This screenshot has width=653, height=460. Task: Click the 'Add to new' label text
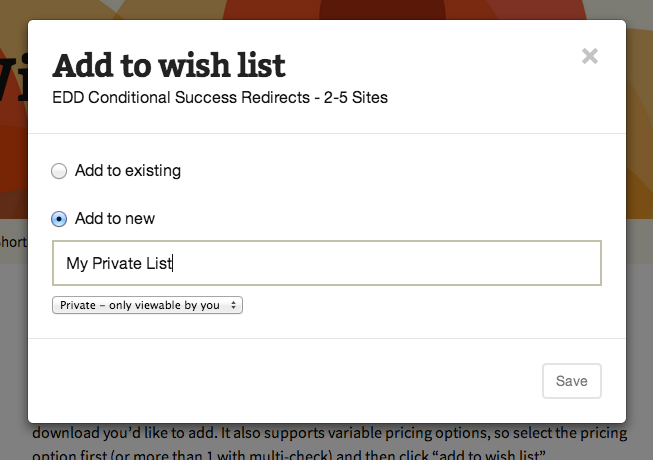pyautogui.click(x=114, y=219)
